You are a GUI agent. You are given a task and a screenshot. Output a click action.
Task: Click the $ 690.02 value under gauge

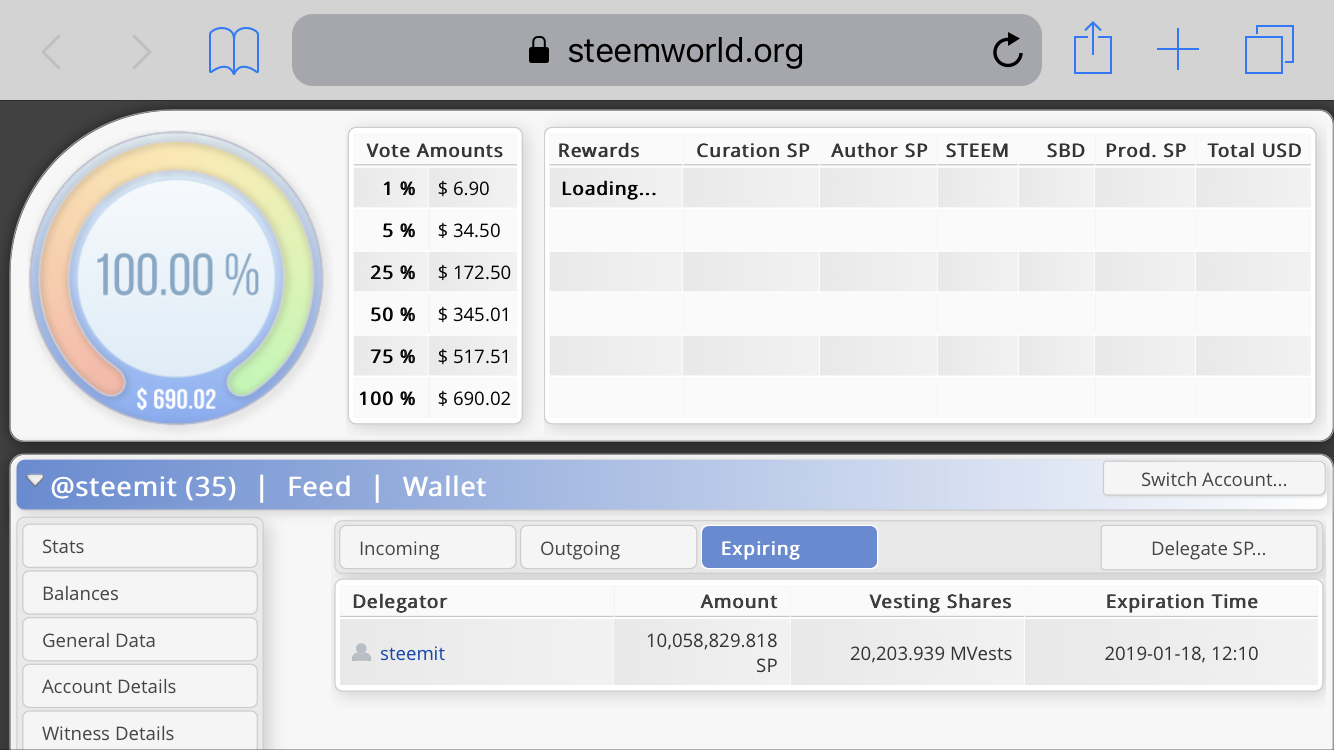(x=177, y=399)
